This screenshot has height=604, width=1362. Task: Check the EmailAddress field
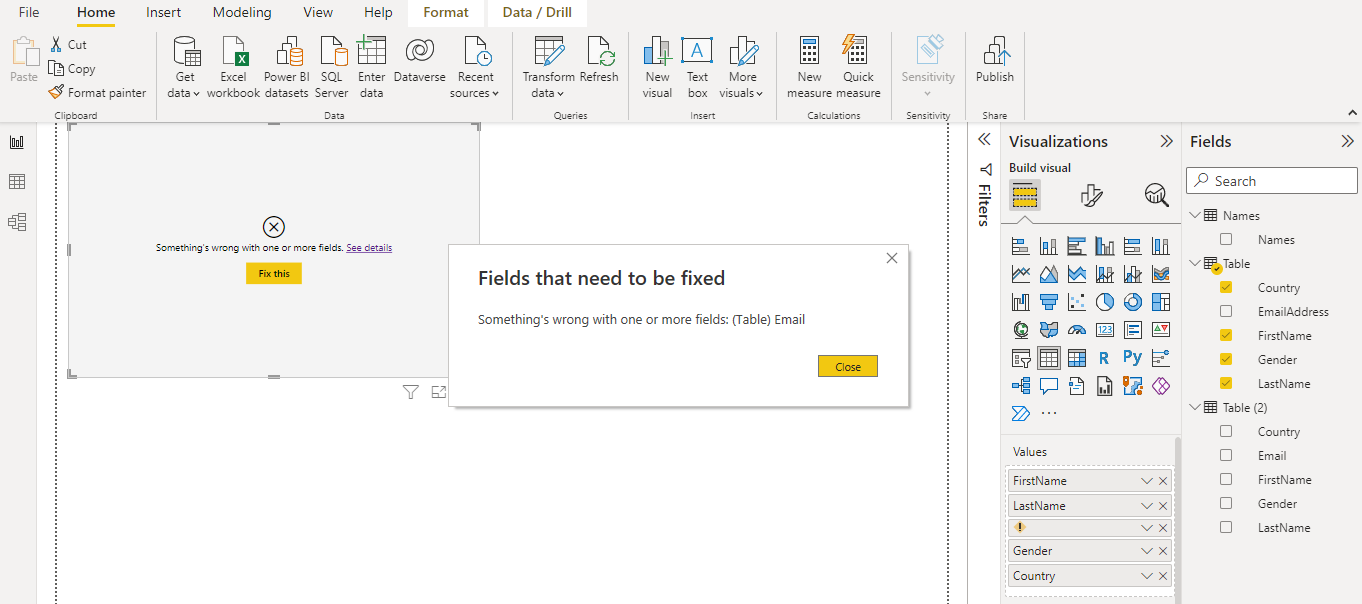coord(1226,311)
